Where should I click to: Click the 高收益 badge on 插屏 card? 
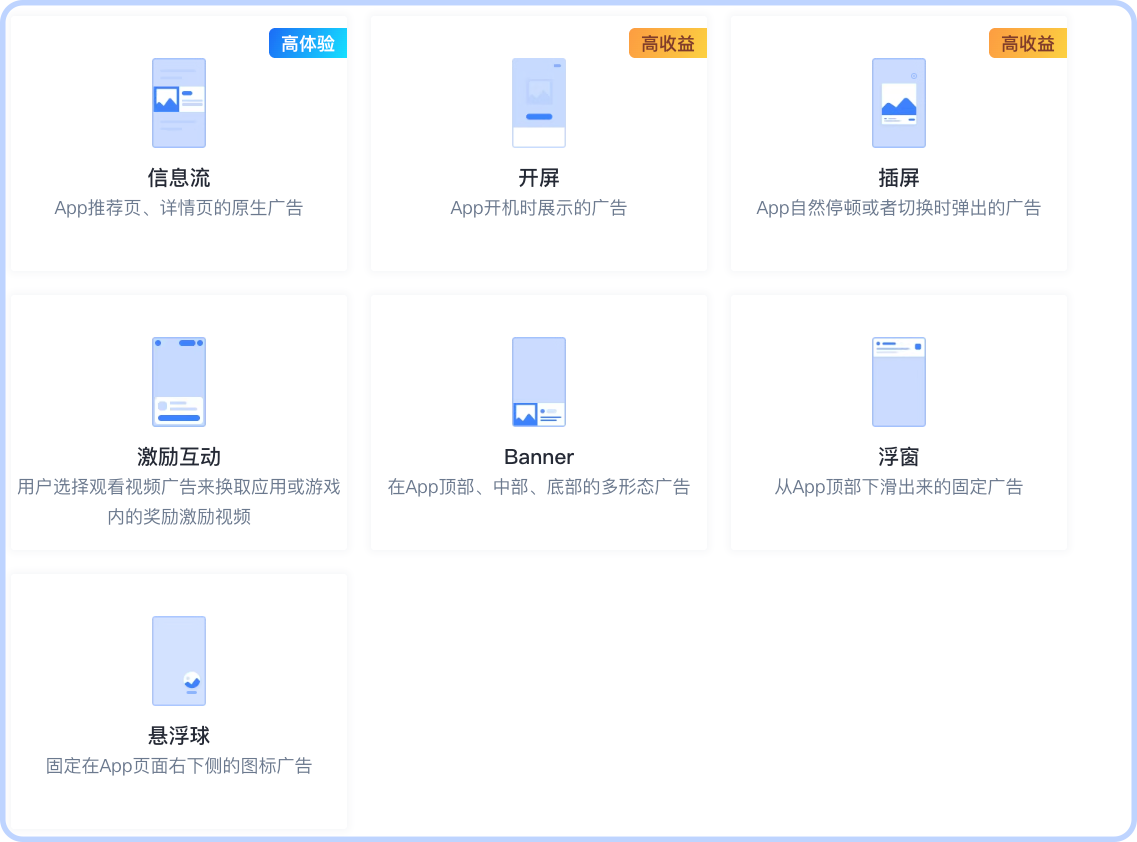(x=1028, y=44)
